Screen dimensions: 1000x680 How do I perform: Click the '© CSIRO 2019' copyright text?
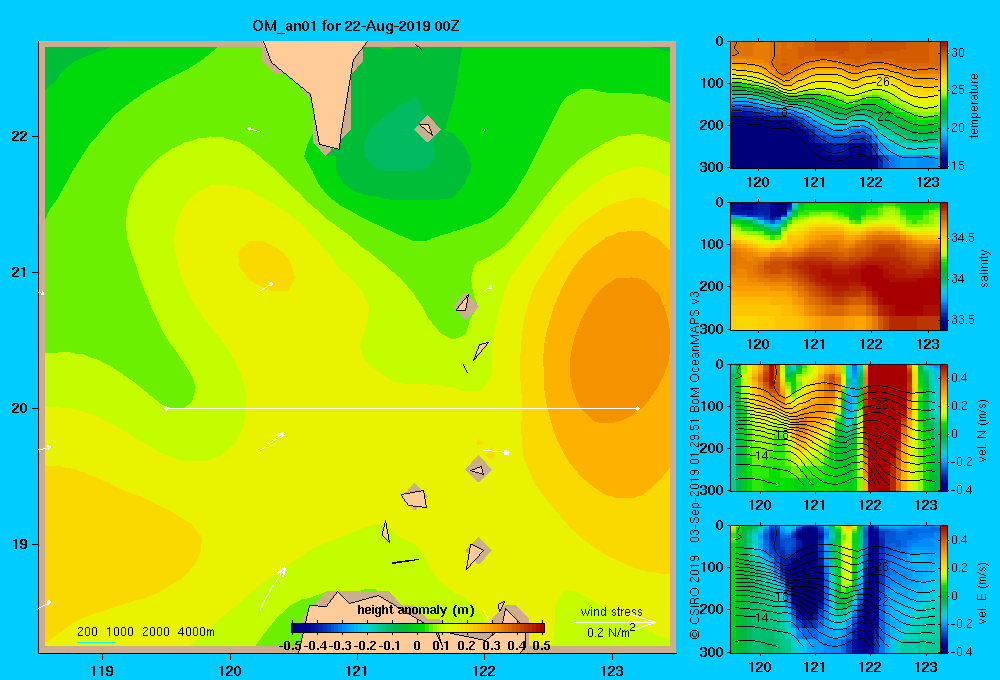click(695, 596)
